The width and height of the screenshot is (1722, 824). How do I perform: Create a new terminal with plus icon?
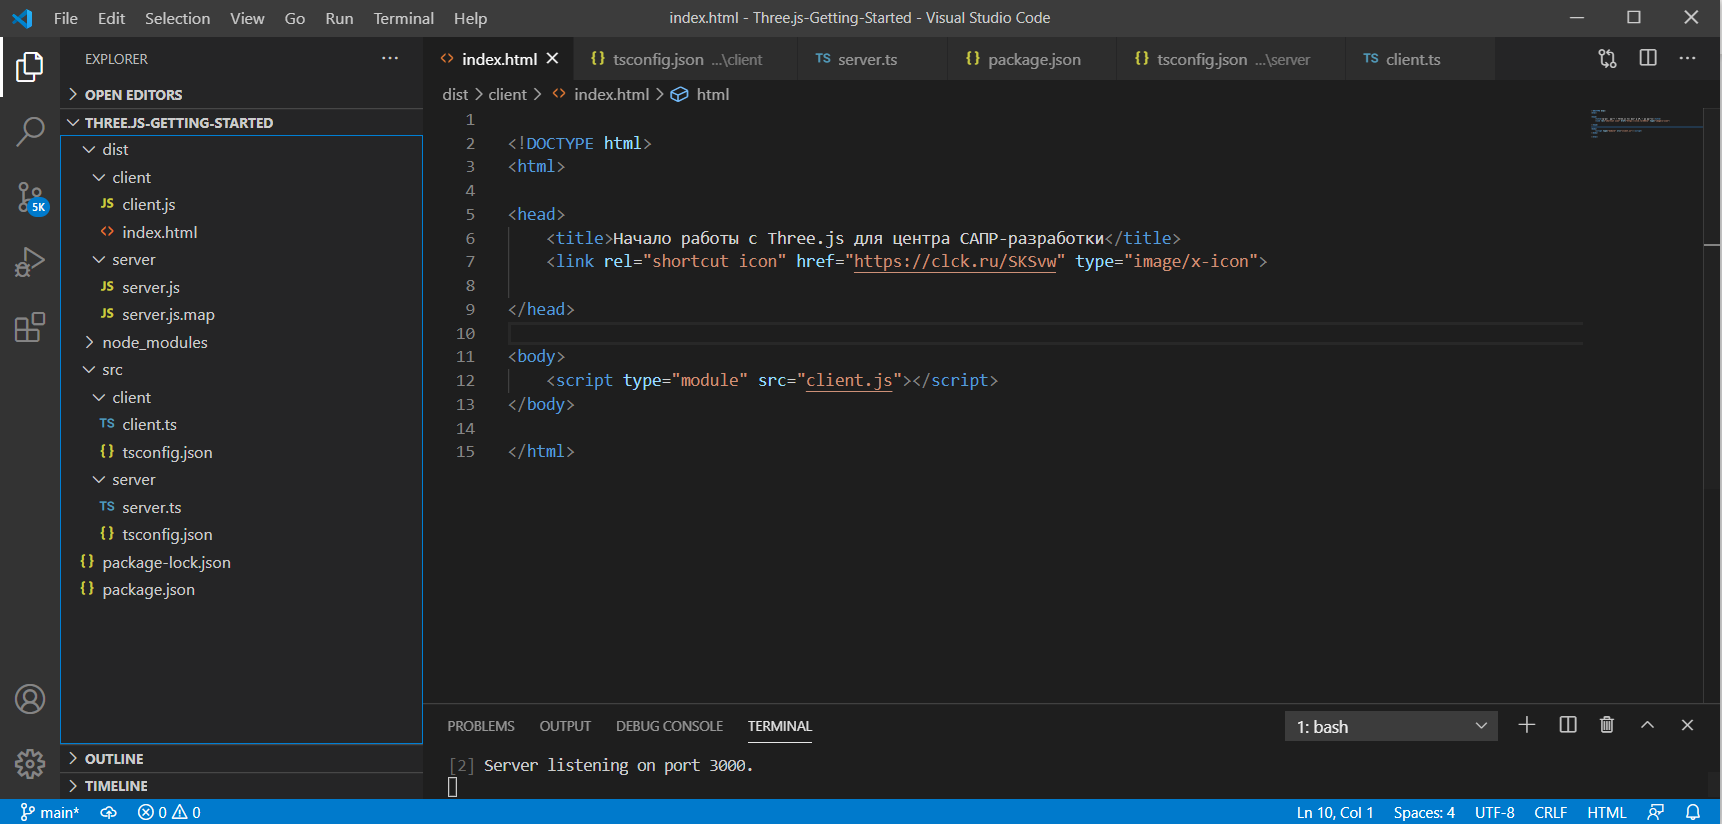tap(1526, 725)
